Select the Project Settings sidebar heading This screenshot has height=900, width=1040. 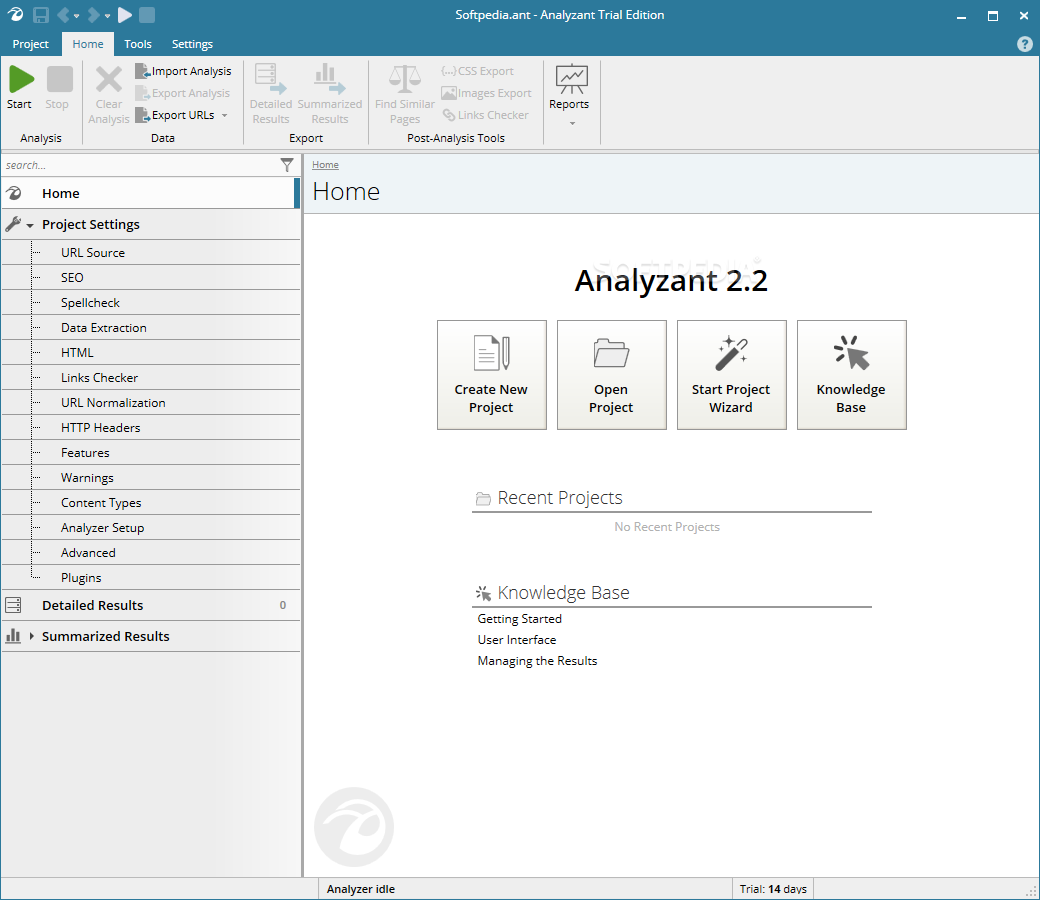[x=91, y=224]
